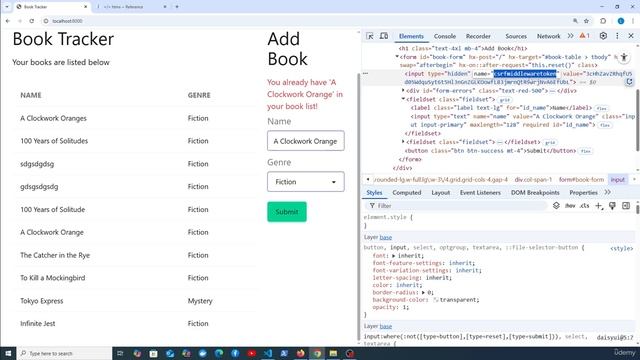Image resolution: width=640 pixels, height=360 pixels.
Task: Open Firefox from the taskbar
Action: (301, 353)
